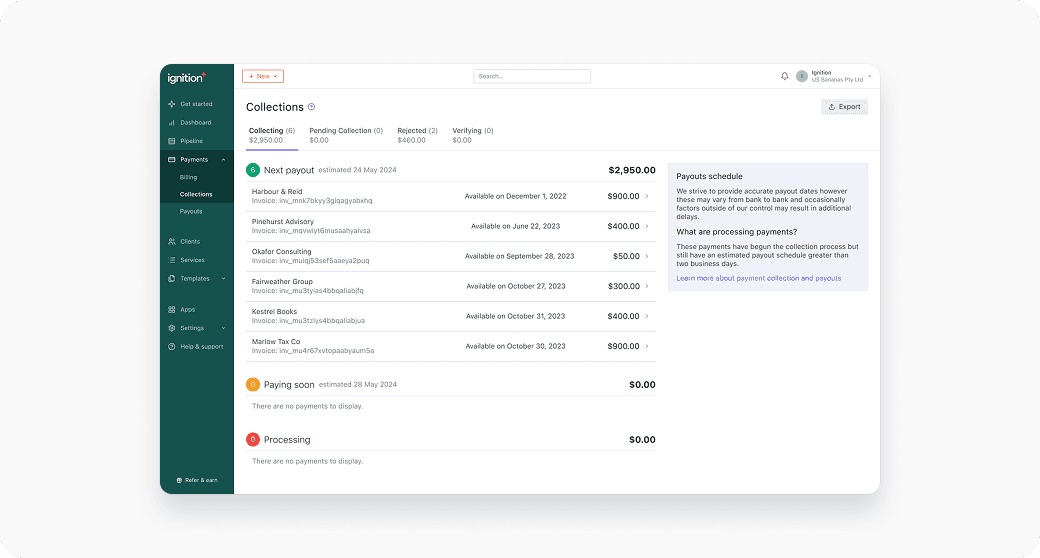Select the Marlow Tax Co client name

[276, 342]
